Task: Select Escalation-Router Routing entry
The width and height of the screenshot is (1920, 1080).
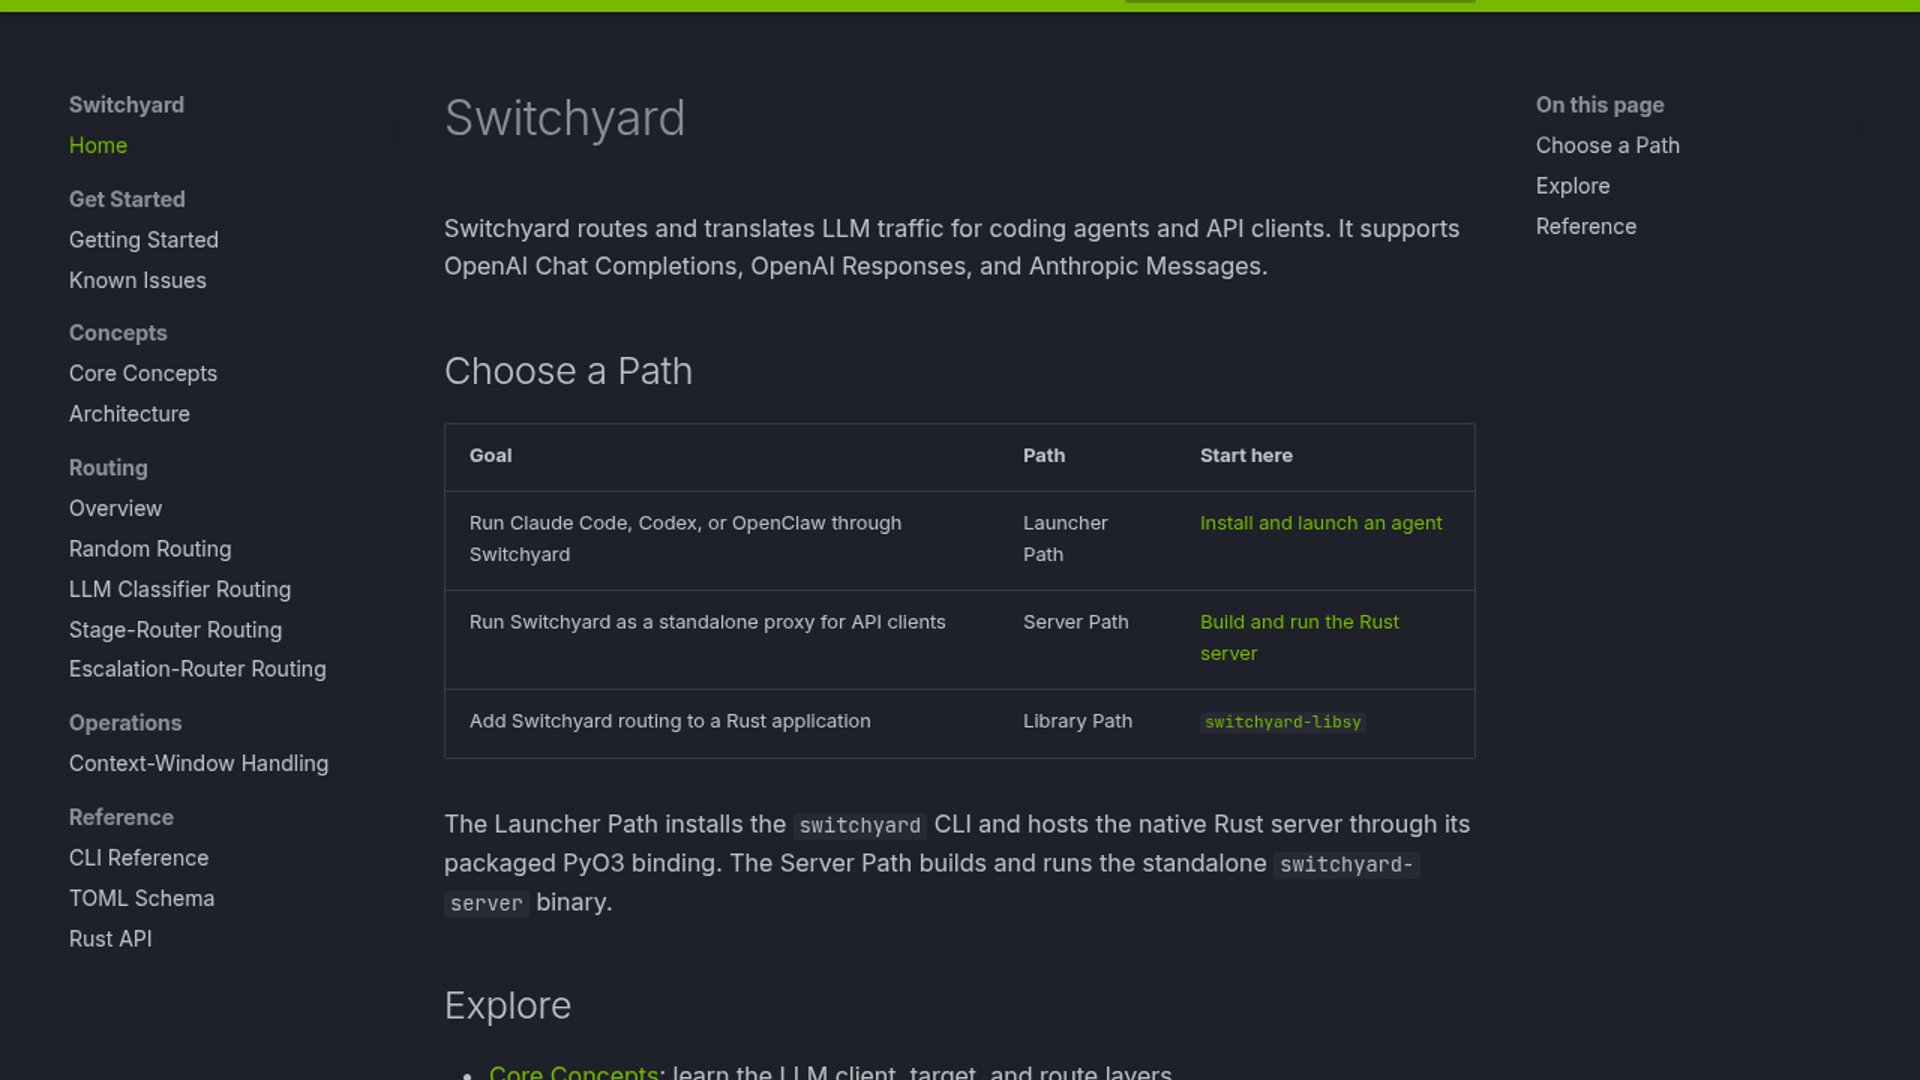Action: (198, 669)
